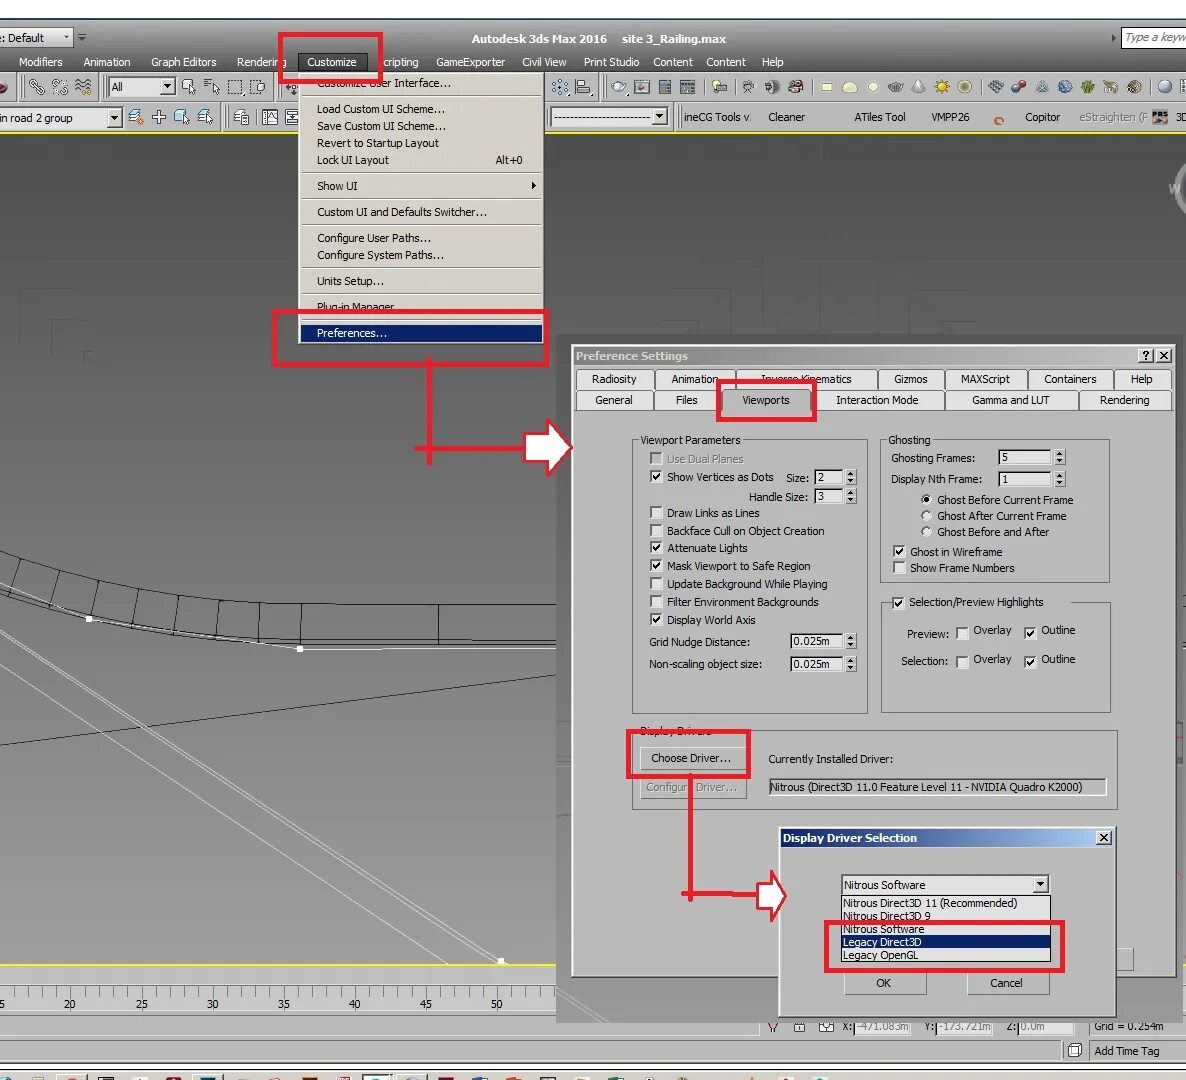The image size is (1186, 1080).
Task: Click Preferences... in Customize menu
Action: [421, 333]
